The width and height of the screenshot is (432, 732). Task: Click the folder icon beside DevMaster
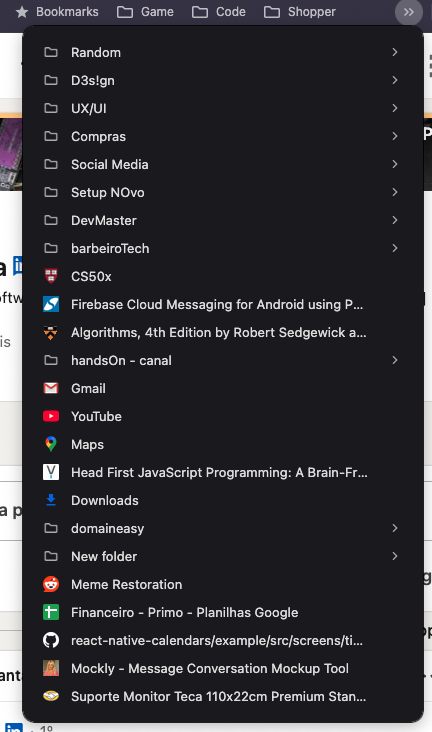pyautogui.click(x=51, y=220)
